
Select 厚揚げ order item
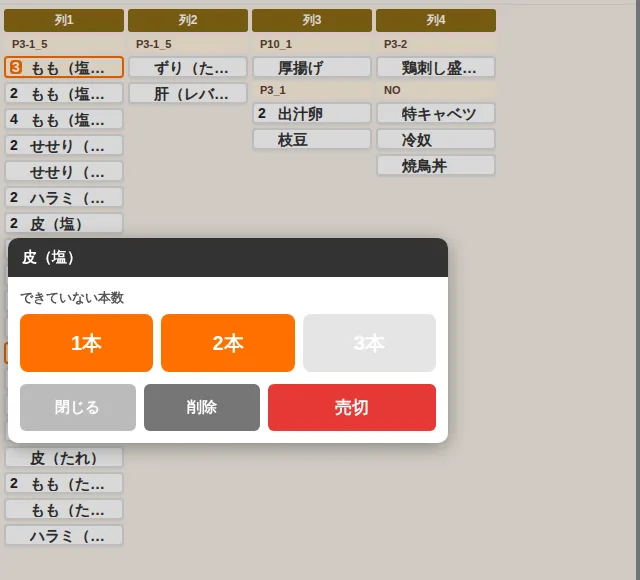pyautogui.click(x=312, y=67)
